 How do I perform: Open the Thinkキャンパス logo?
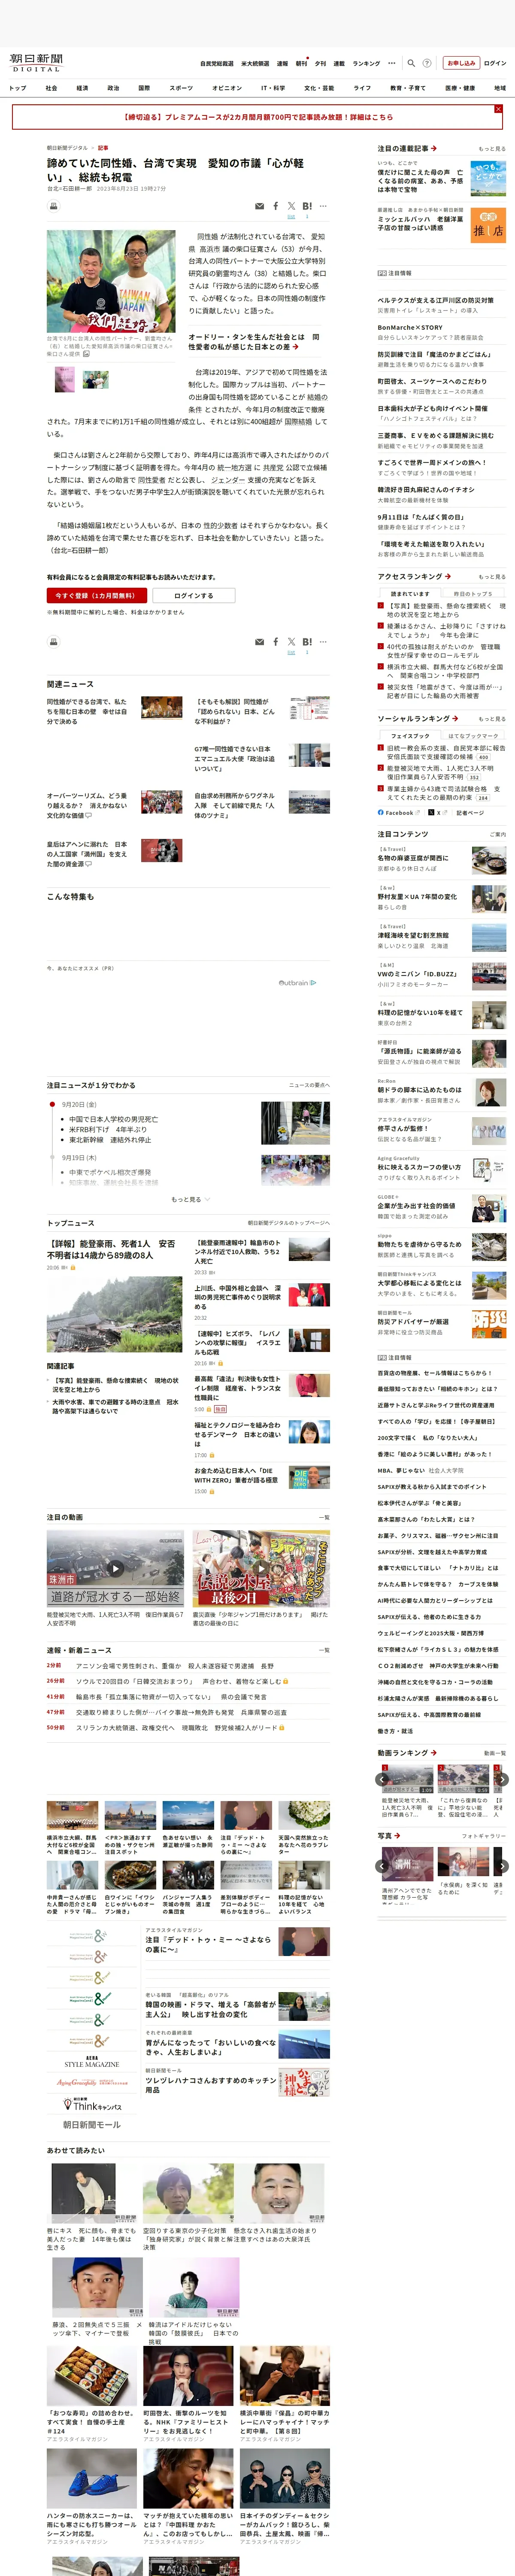(x=92, y=2104)
